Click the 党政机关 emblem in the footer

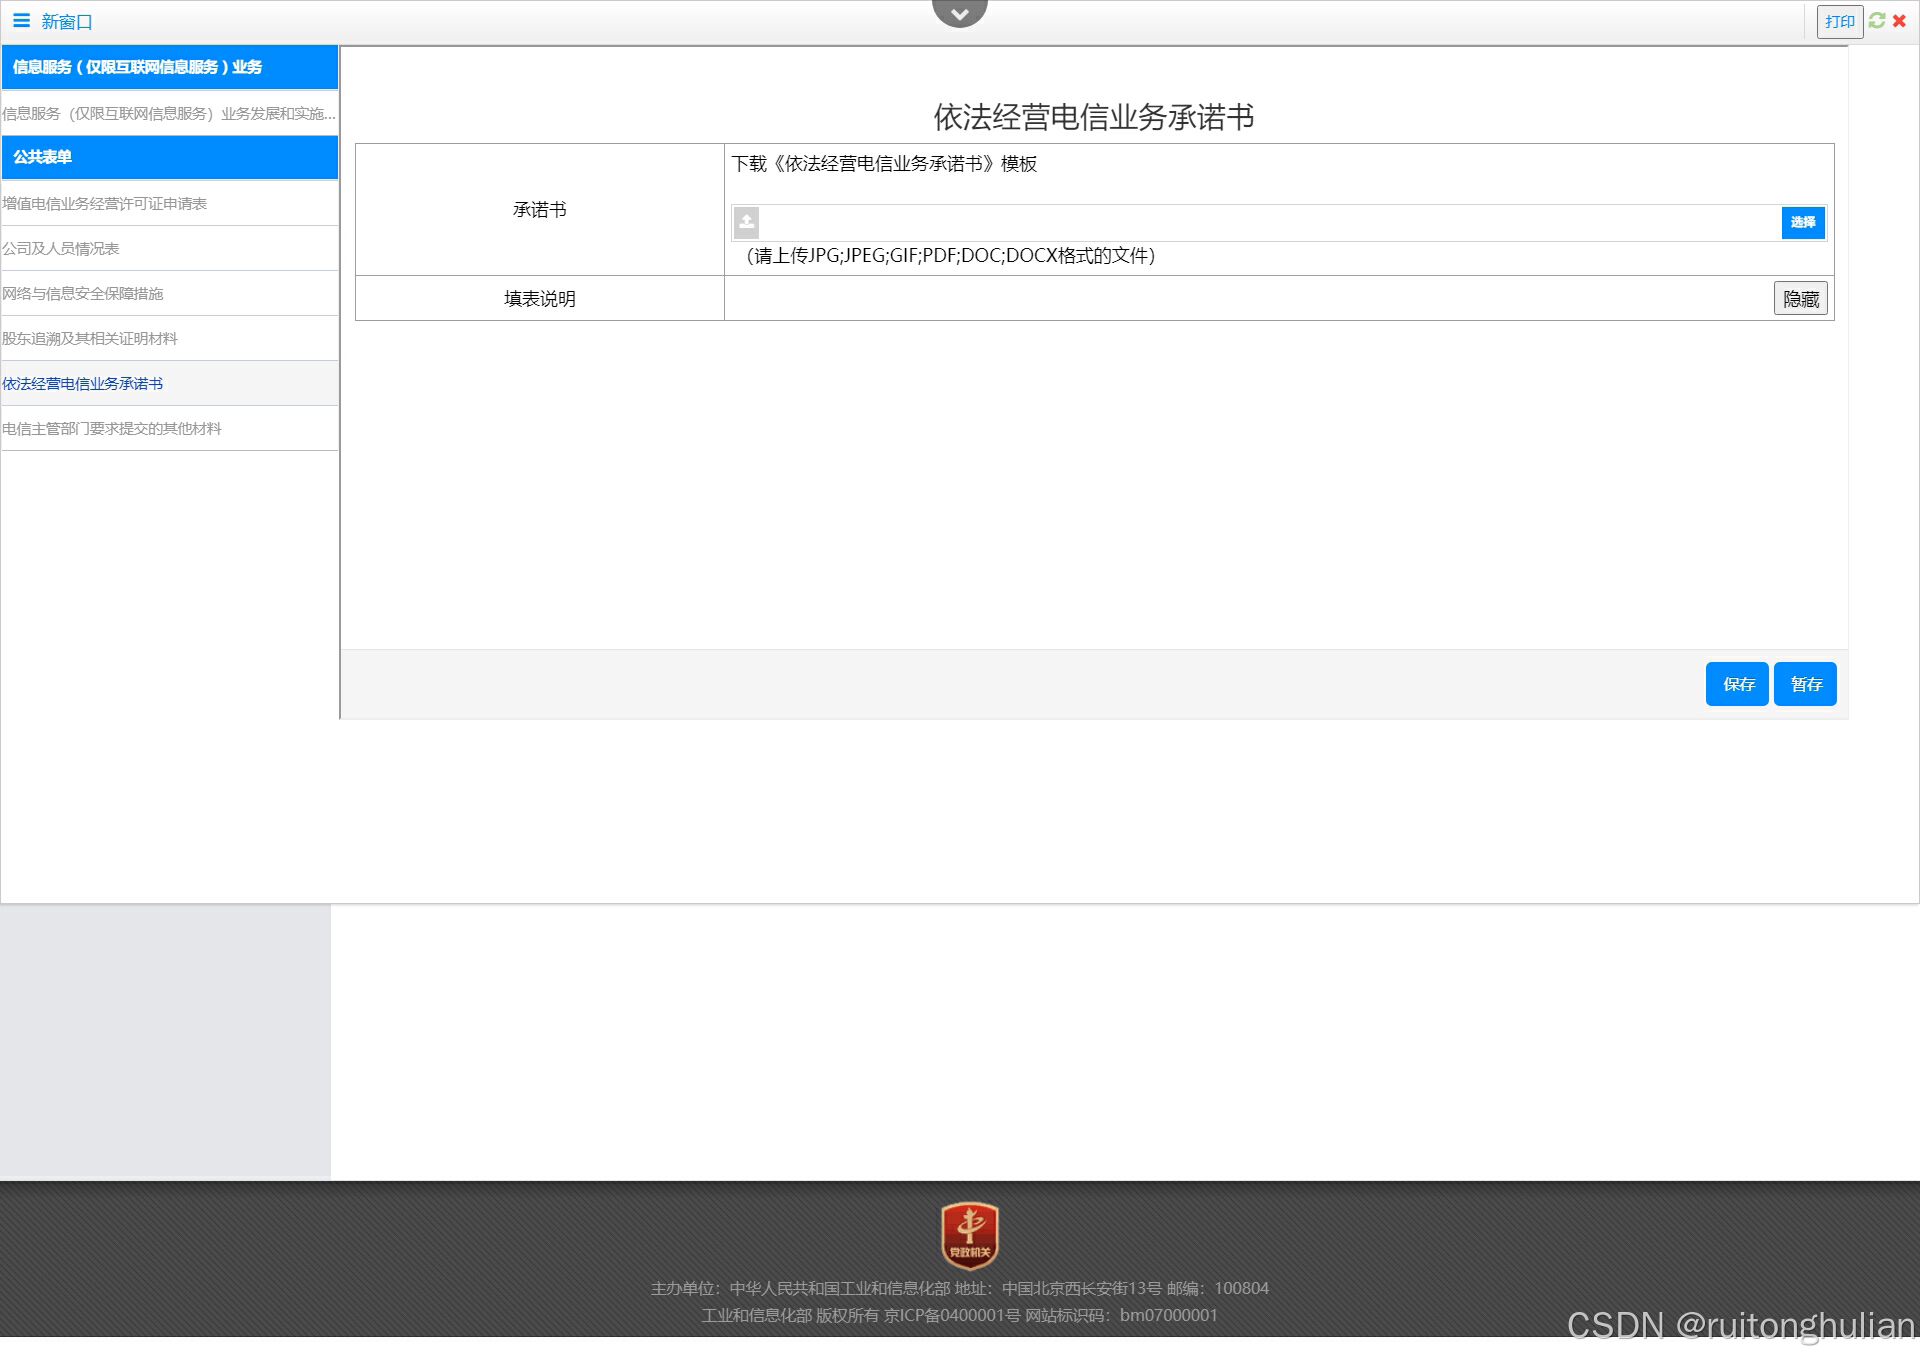click(969, 1235)
